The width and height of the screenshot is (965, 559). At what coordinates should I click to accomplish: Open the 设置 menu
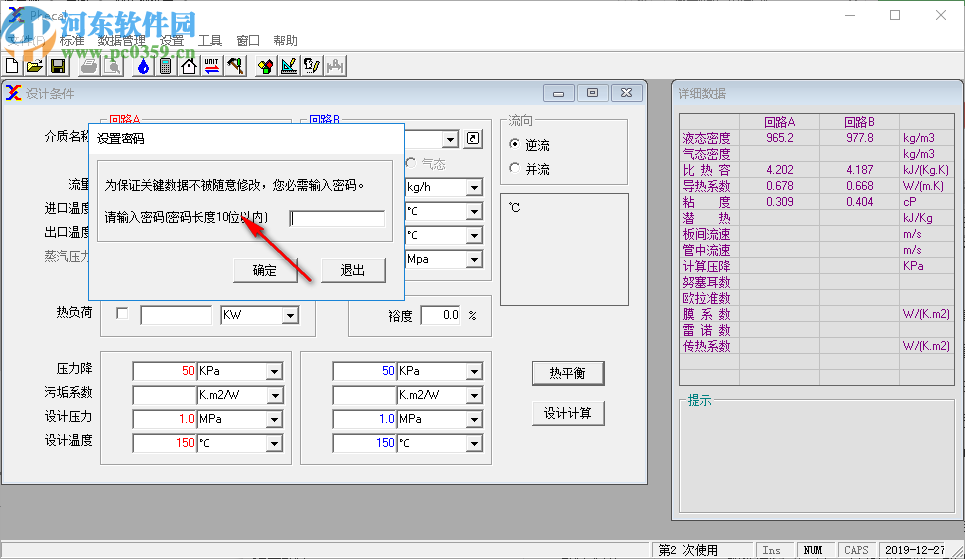point(172,41)
